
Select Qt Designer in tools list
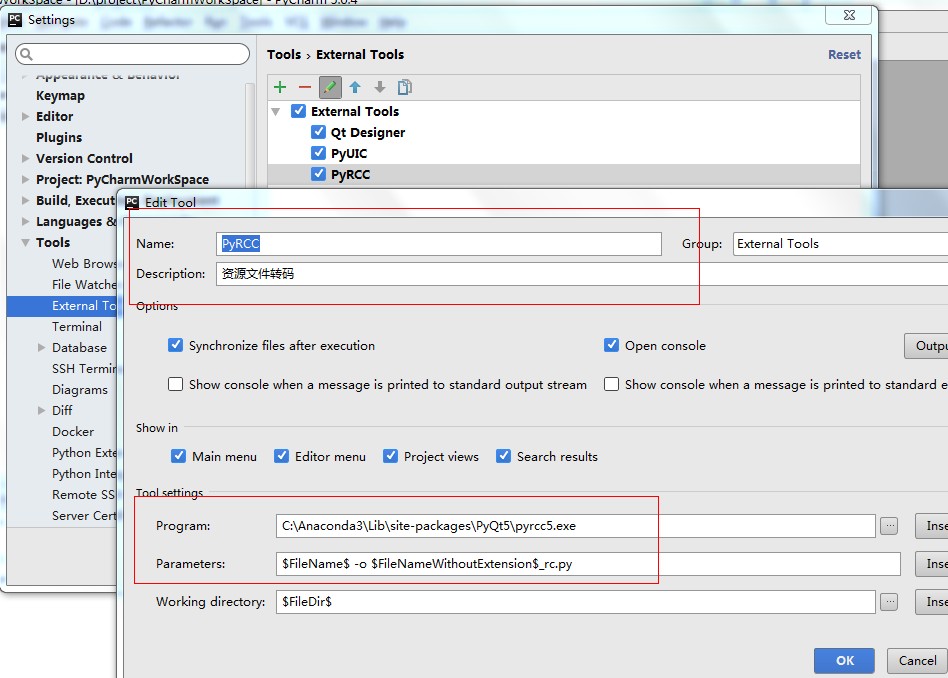pos(368,132)
